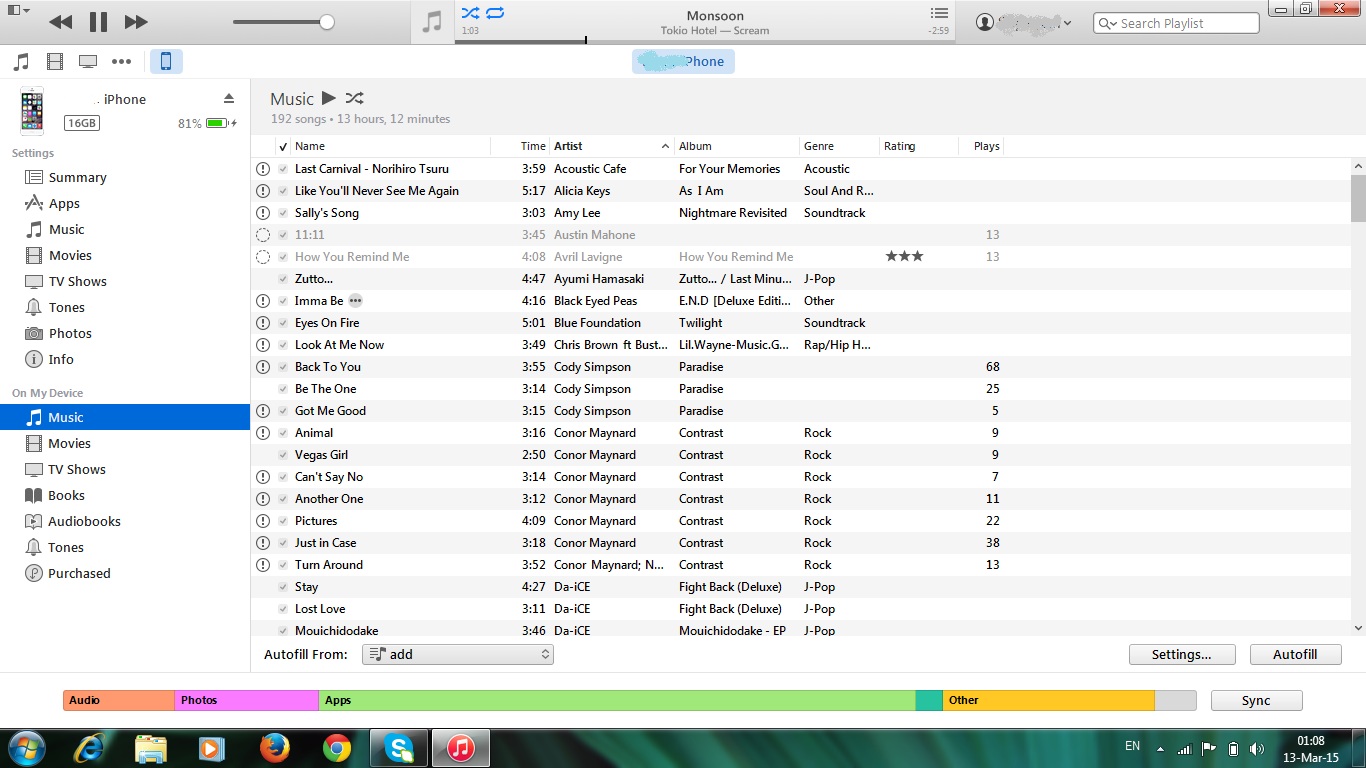This screenshot has height=768, width=1366.
Task: Open the Movies library filmstrip icon
Action: 55,62
